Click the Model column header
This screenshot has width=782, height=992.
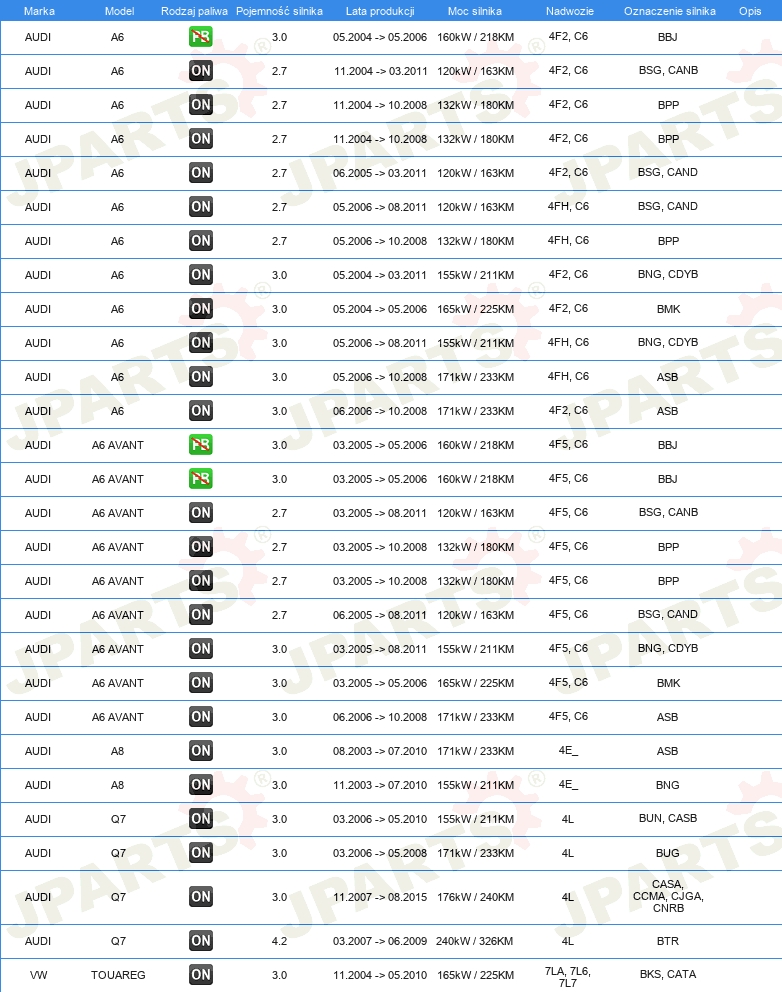click(x=119, y=11)
